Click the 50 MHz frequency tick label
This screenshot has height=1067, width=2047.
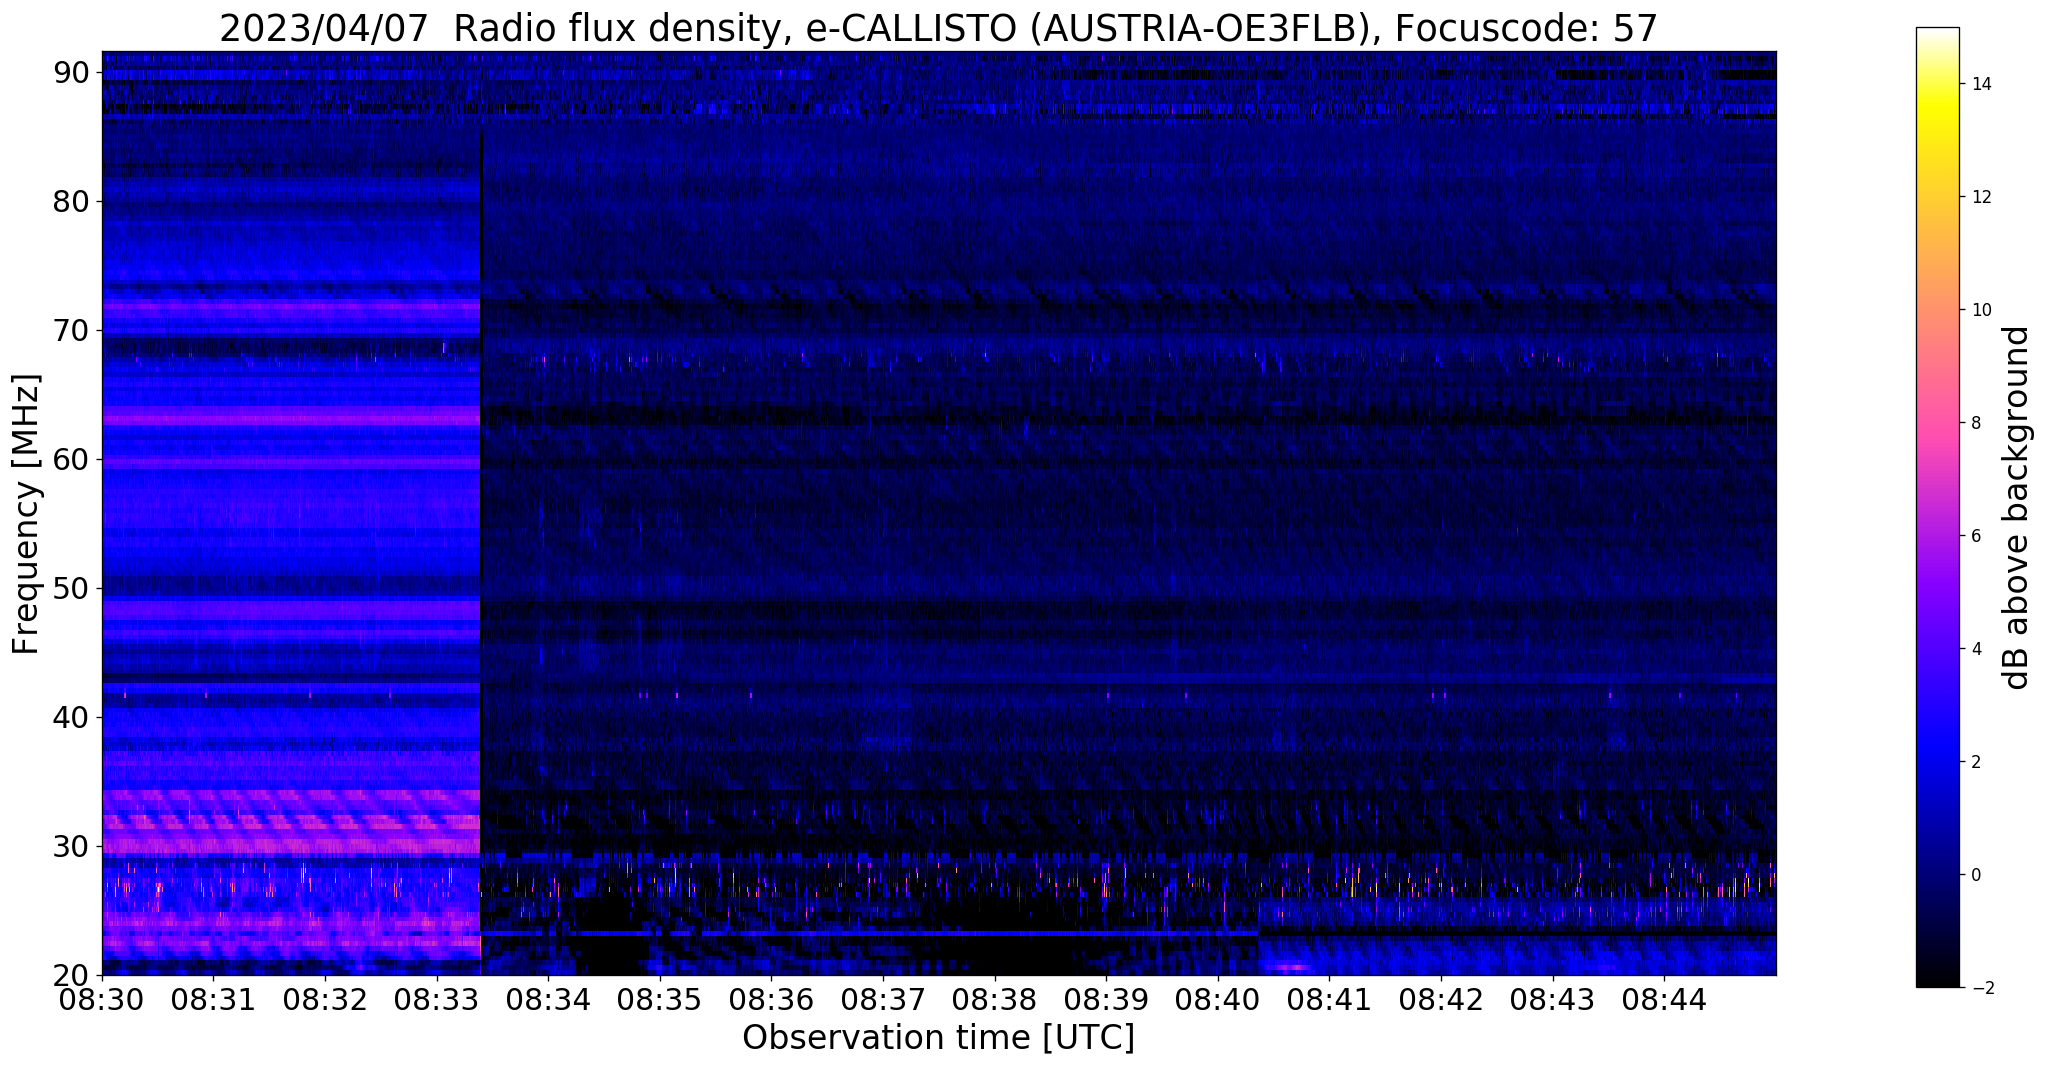70,589
